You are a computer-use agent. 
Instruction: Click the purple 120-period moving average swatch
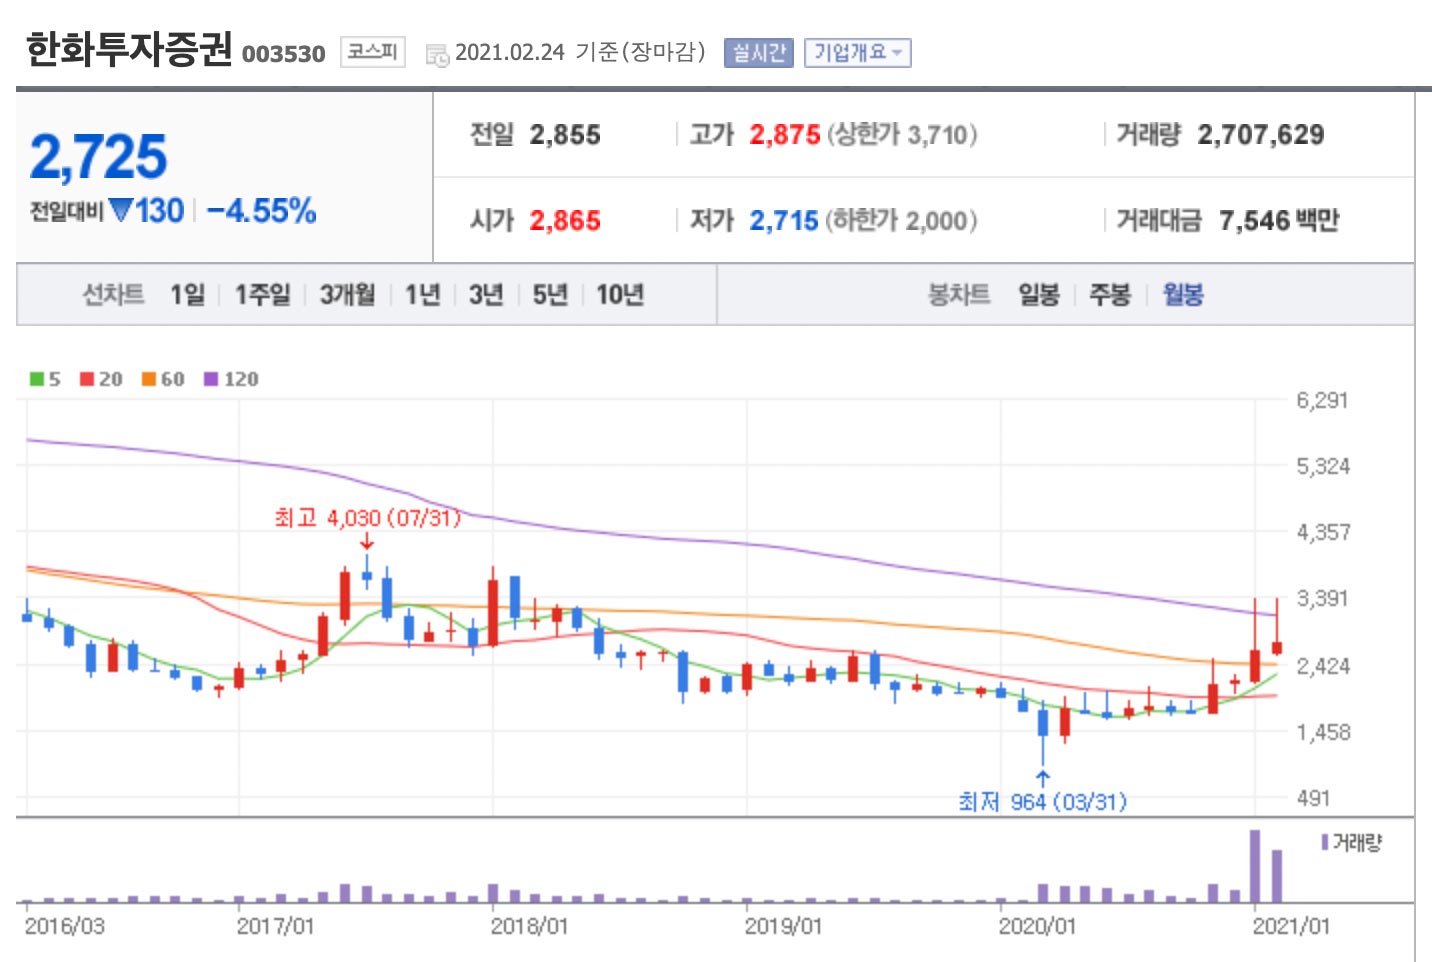point(211,379)
